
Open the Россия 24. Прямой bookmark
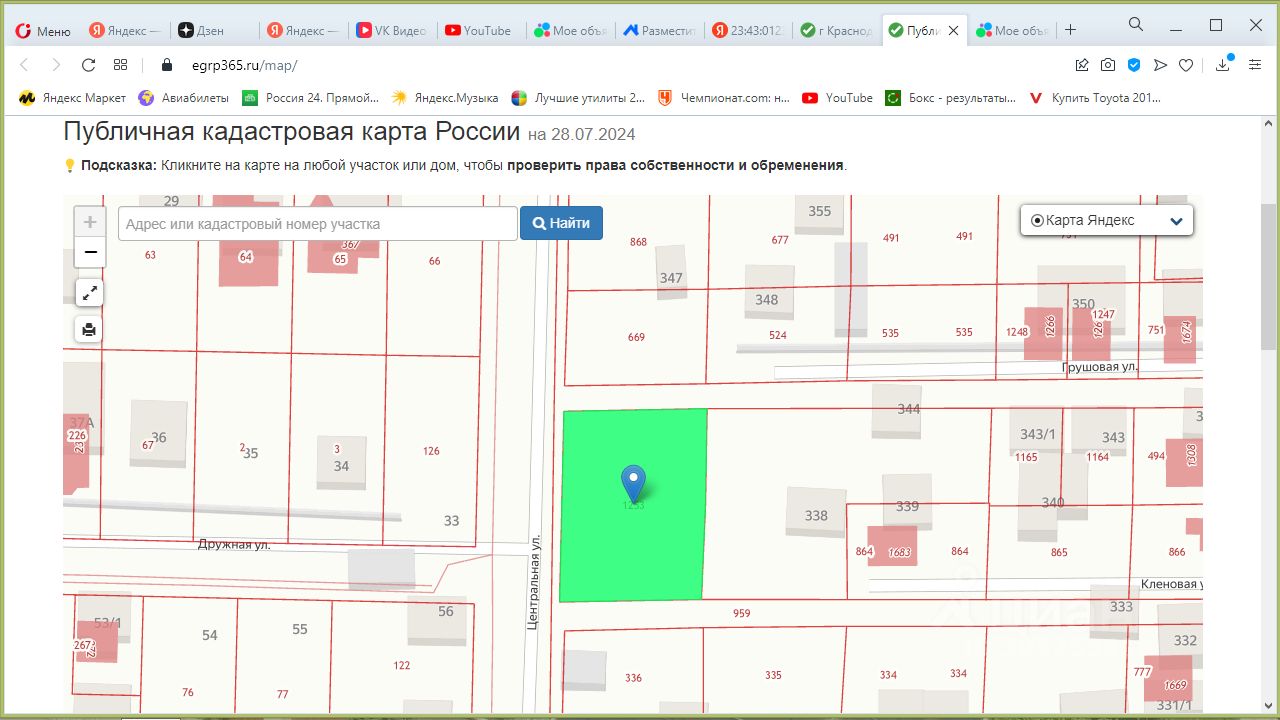click(x=311, y=98)
